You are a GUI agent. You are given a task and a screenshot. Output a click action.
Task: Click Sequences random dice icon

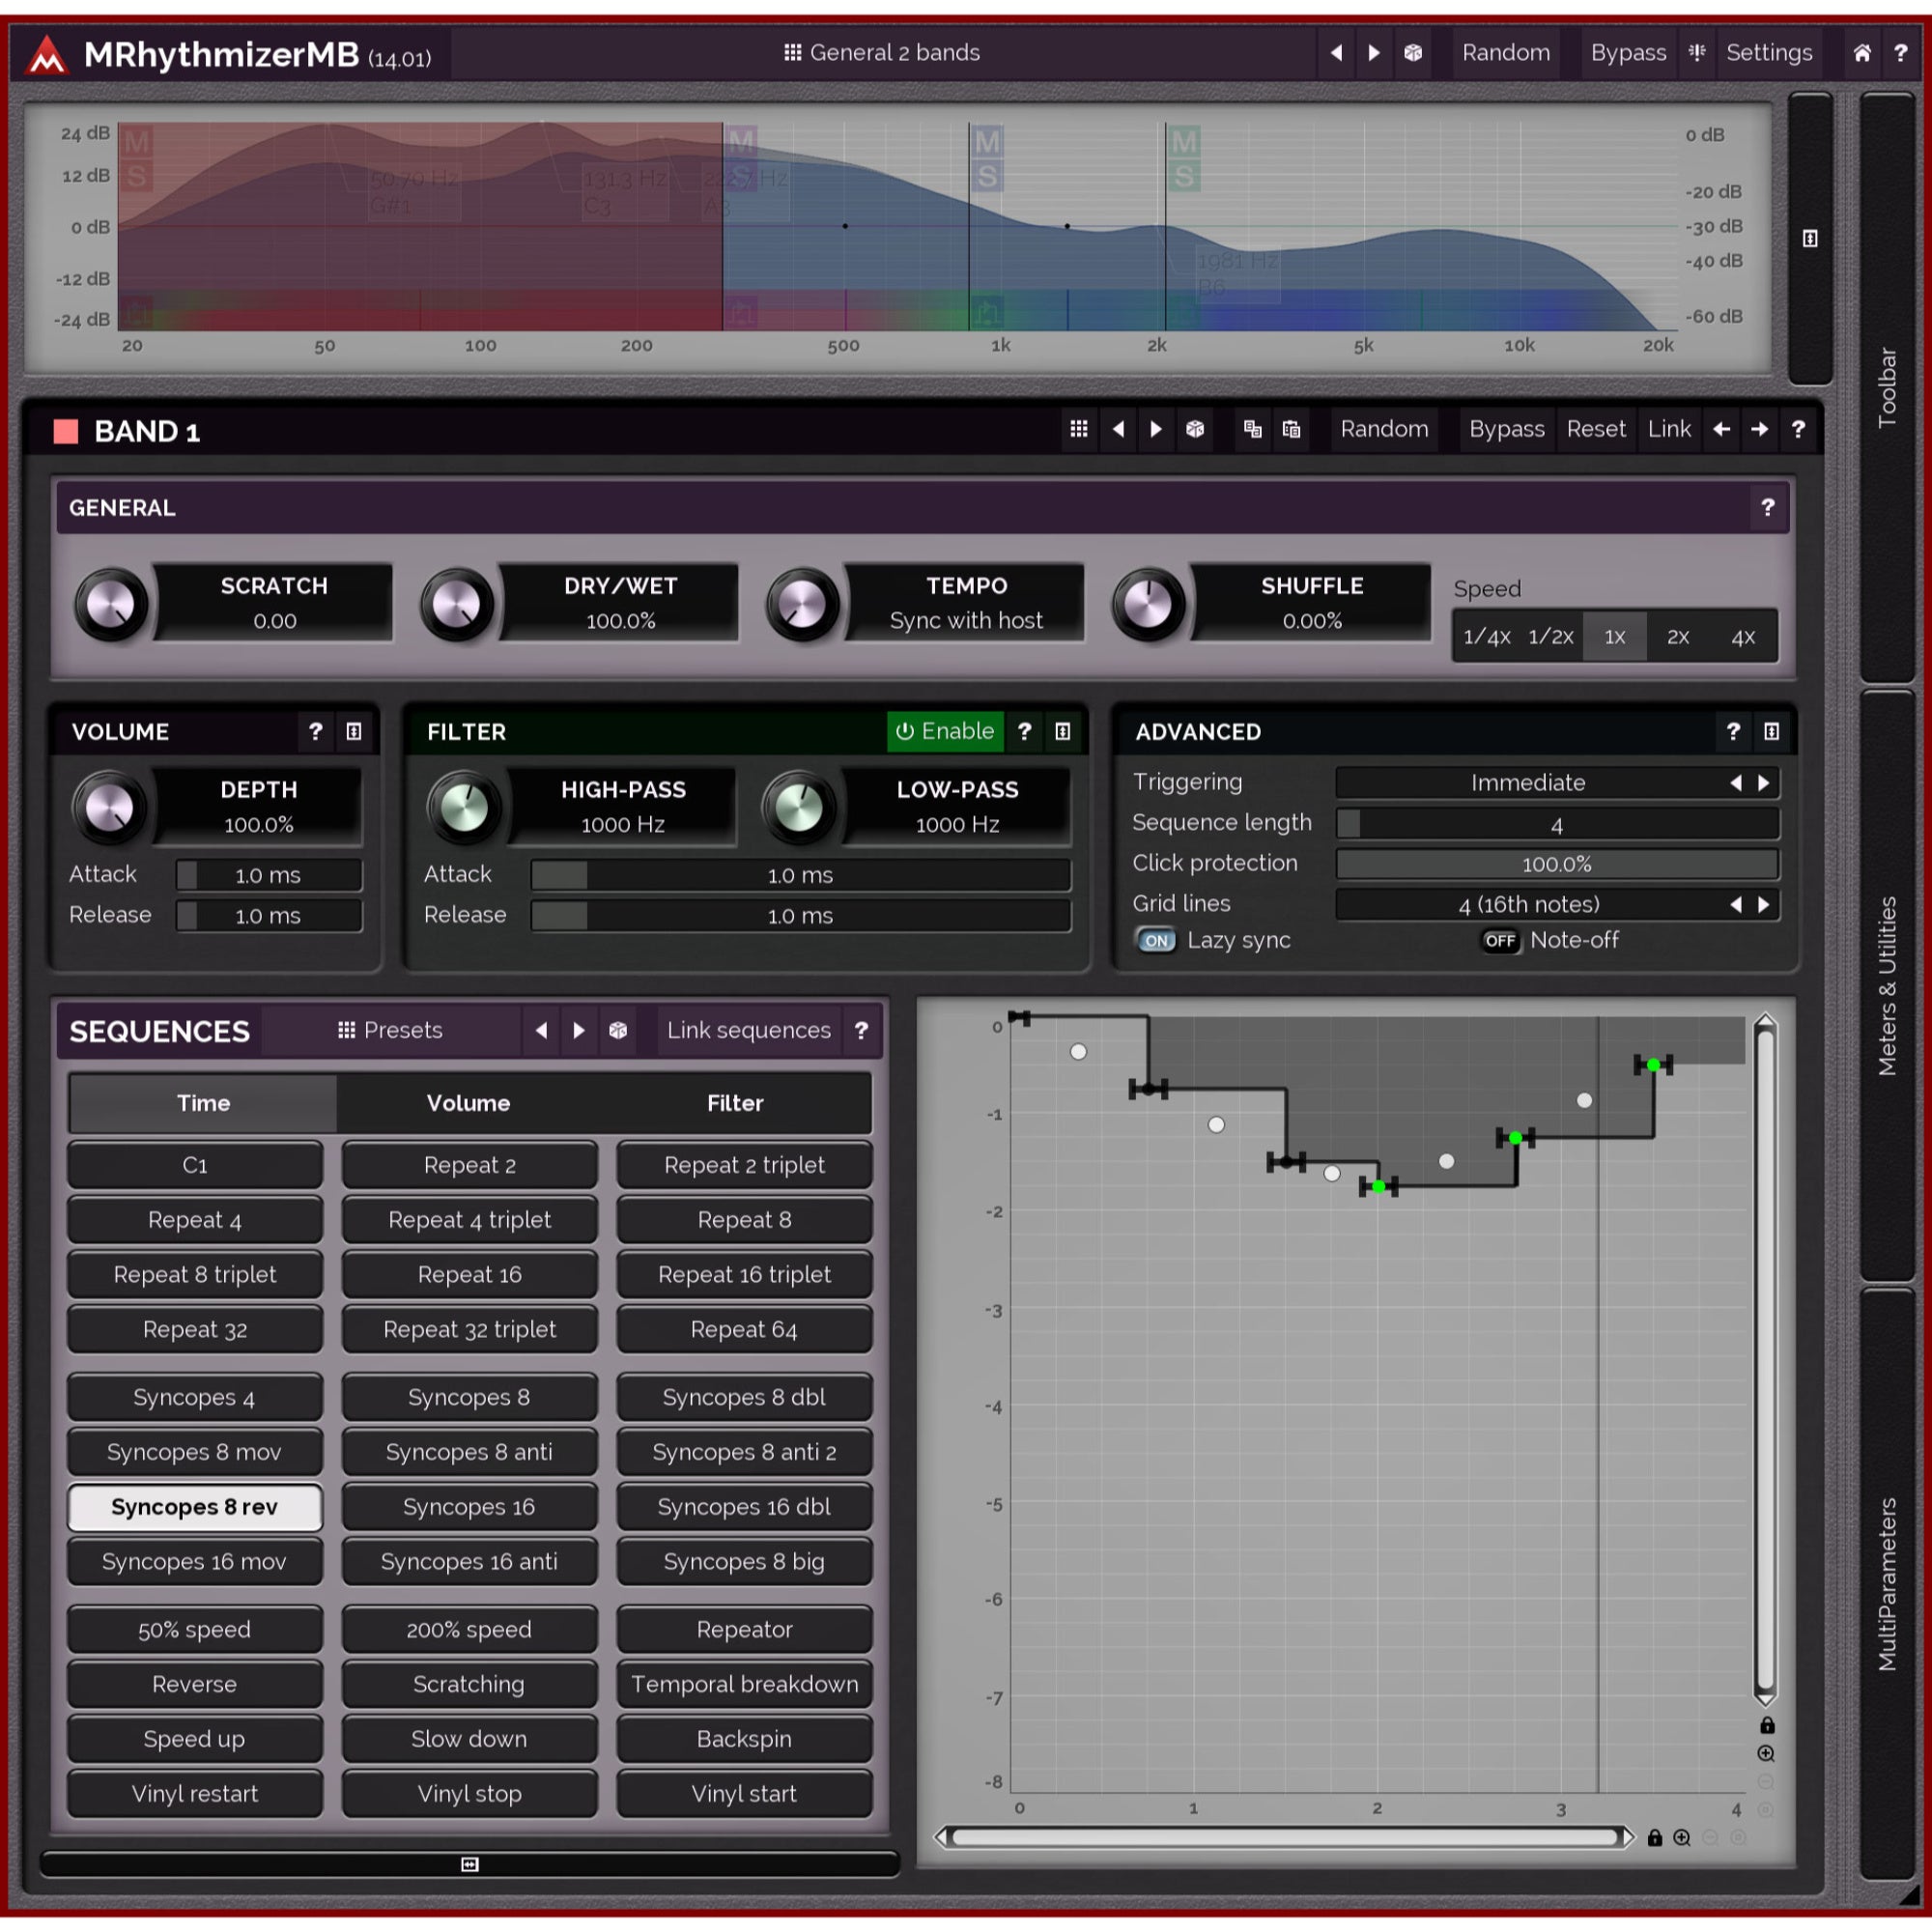[618, 1030]
